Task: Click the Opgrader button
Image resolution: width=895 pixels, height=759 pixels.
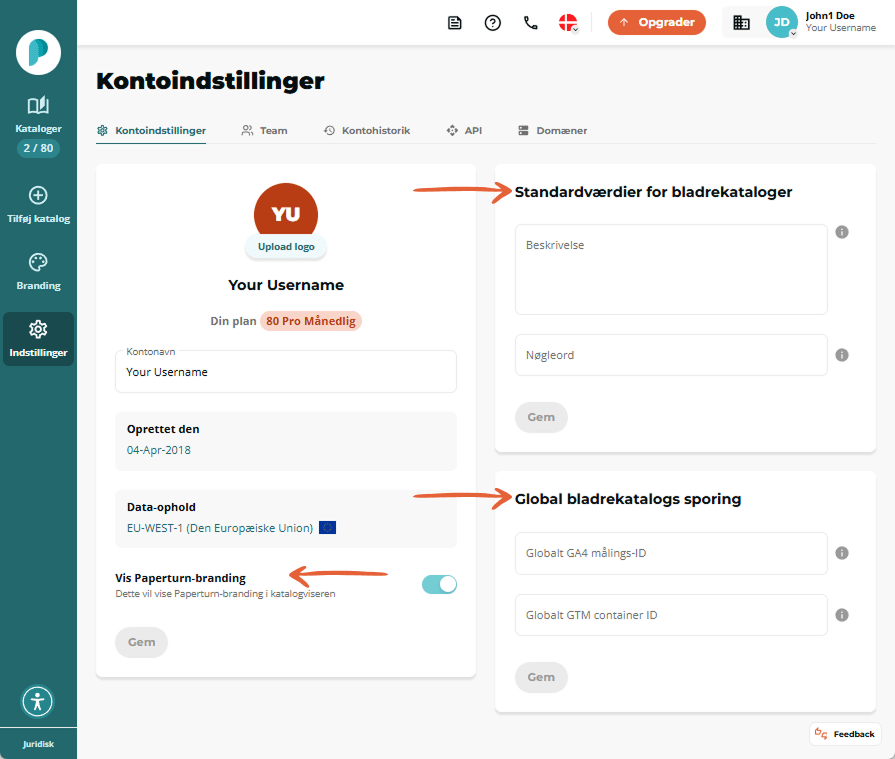Action: coord(656,22)
